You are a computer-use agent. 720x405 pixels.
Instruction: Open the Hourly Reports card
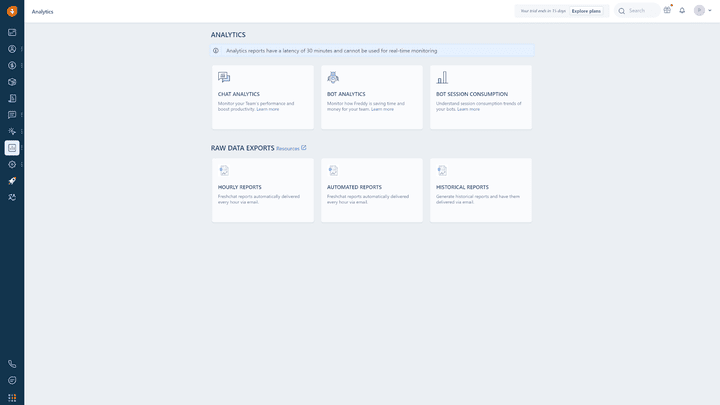click(x=262, y=189)
